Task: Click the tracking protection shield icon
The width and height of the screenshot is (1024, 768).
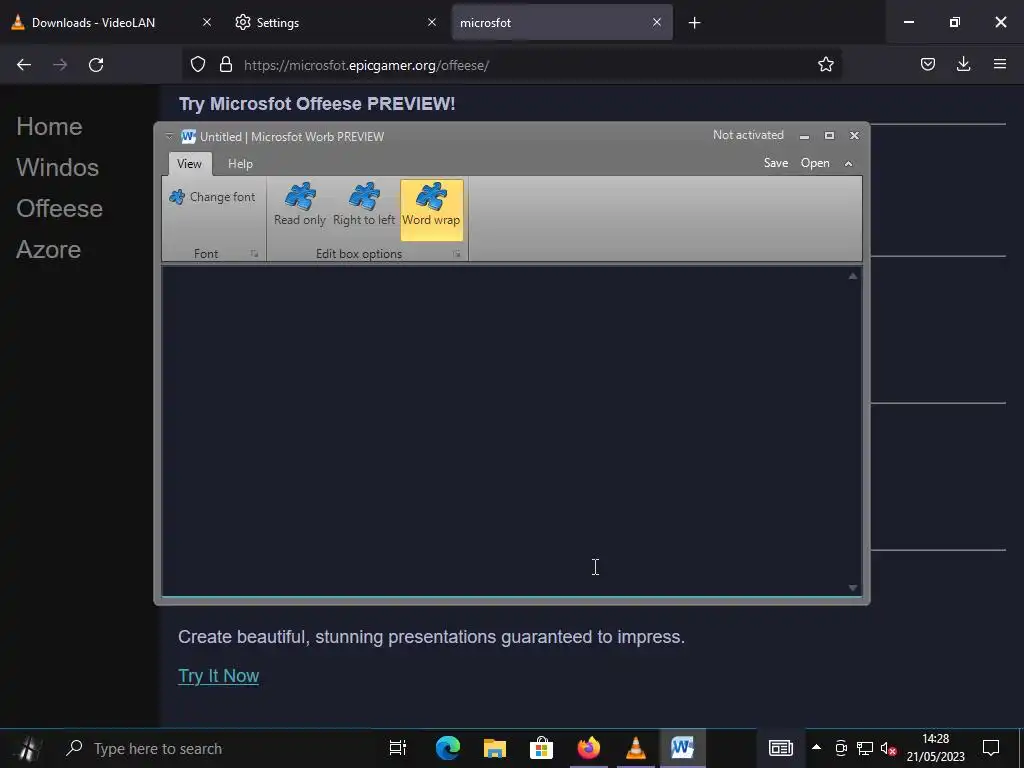Action: click(198, 64)
